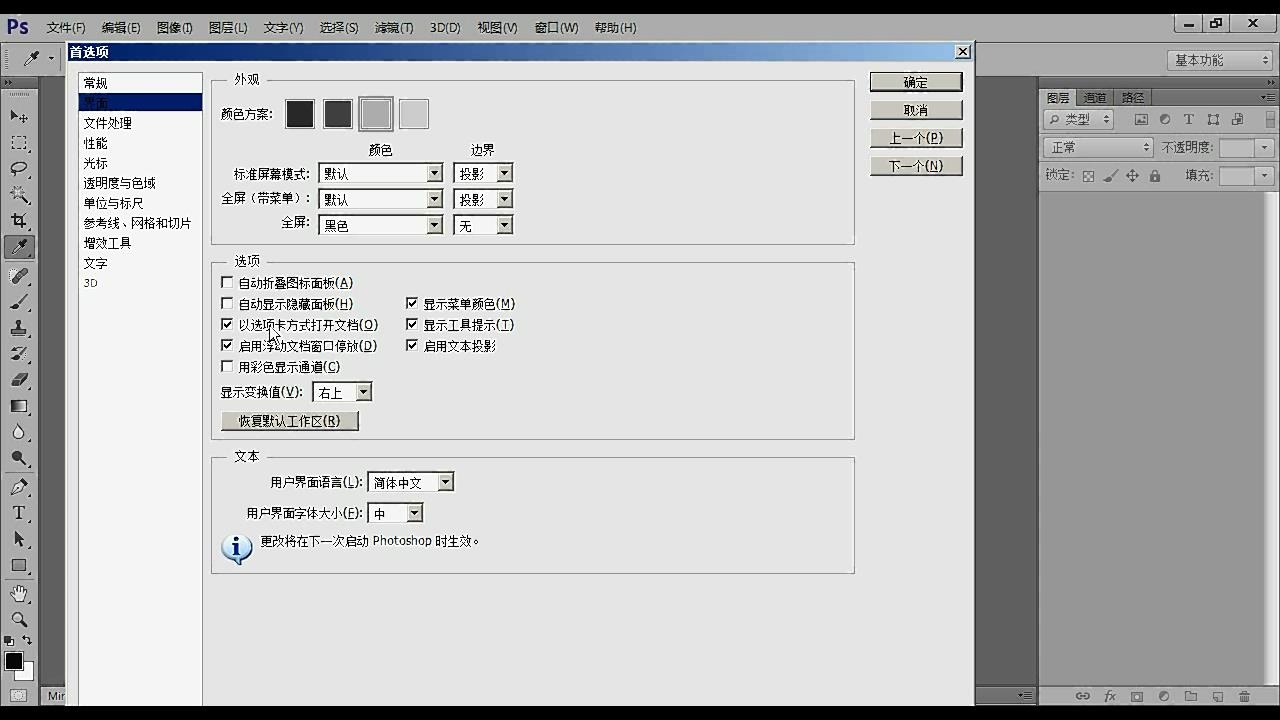Select the Eyedropper tool in the toolbox

[x=19, y=247]
